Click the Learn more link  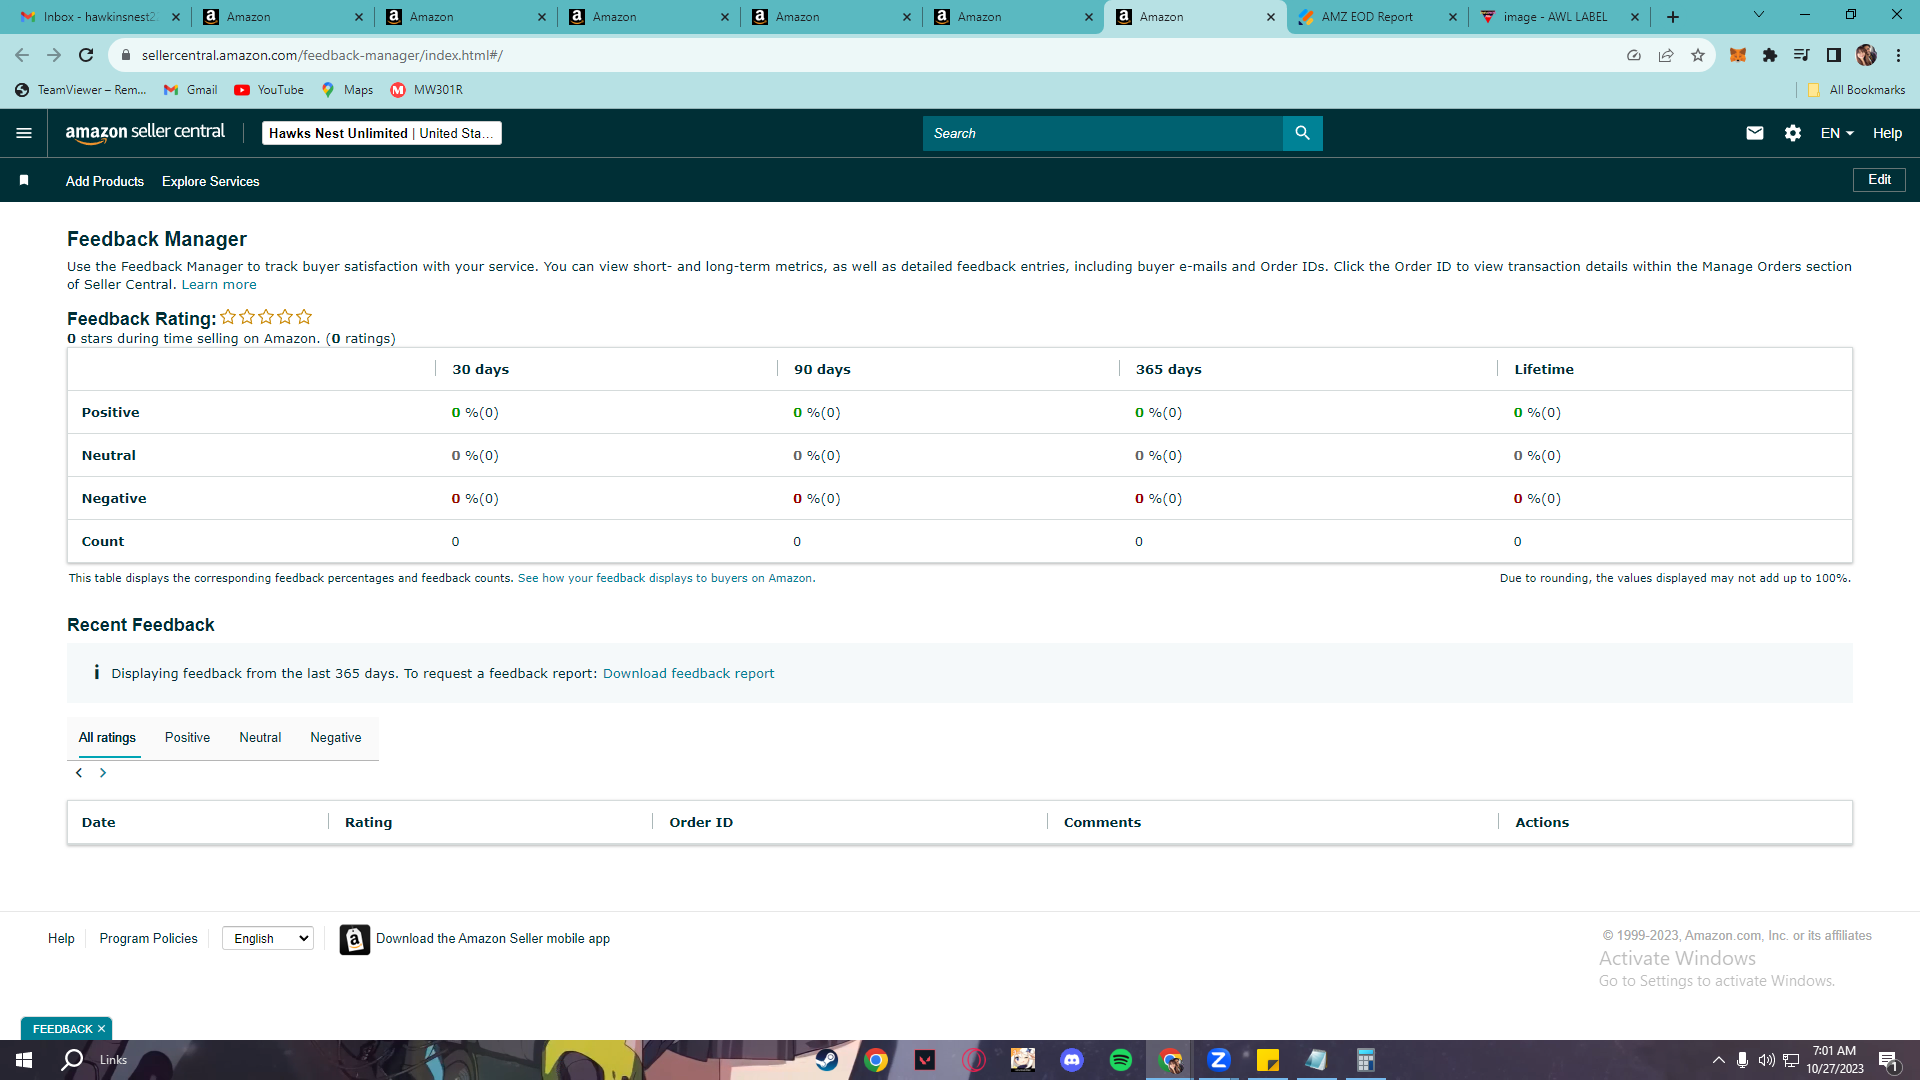click(219, 285)
